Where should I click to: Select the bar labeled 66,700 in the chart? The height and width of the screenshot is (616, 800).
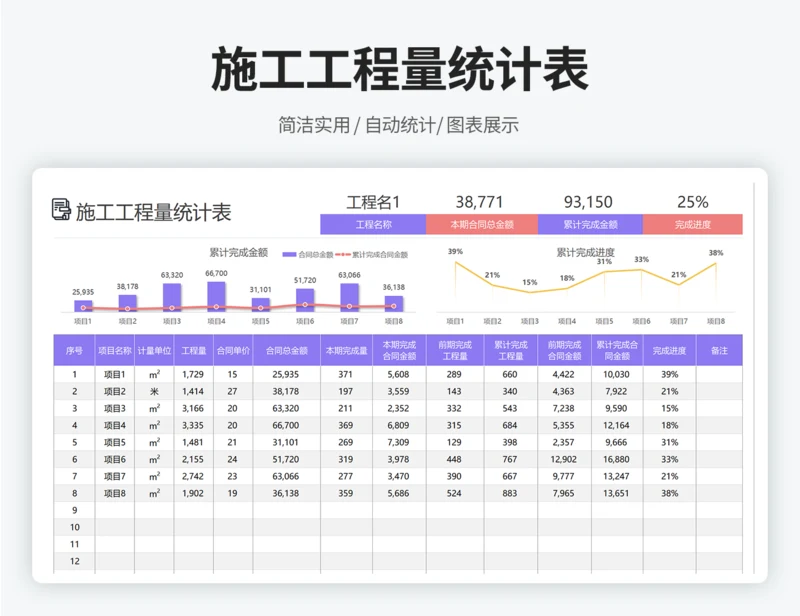pos(216,296)
